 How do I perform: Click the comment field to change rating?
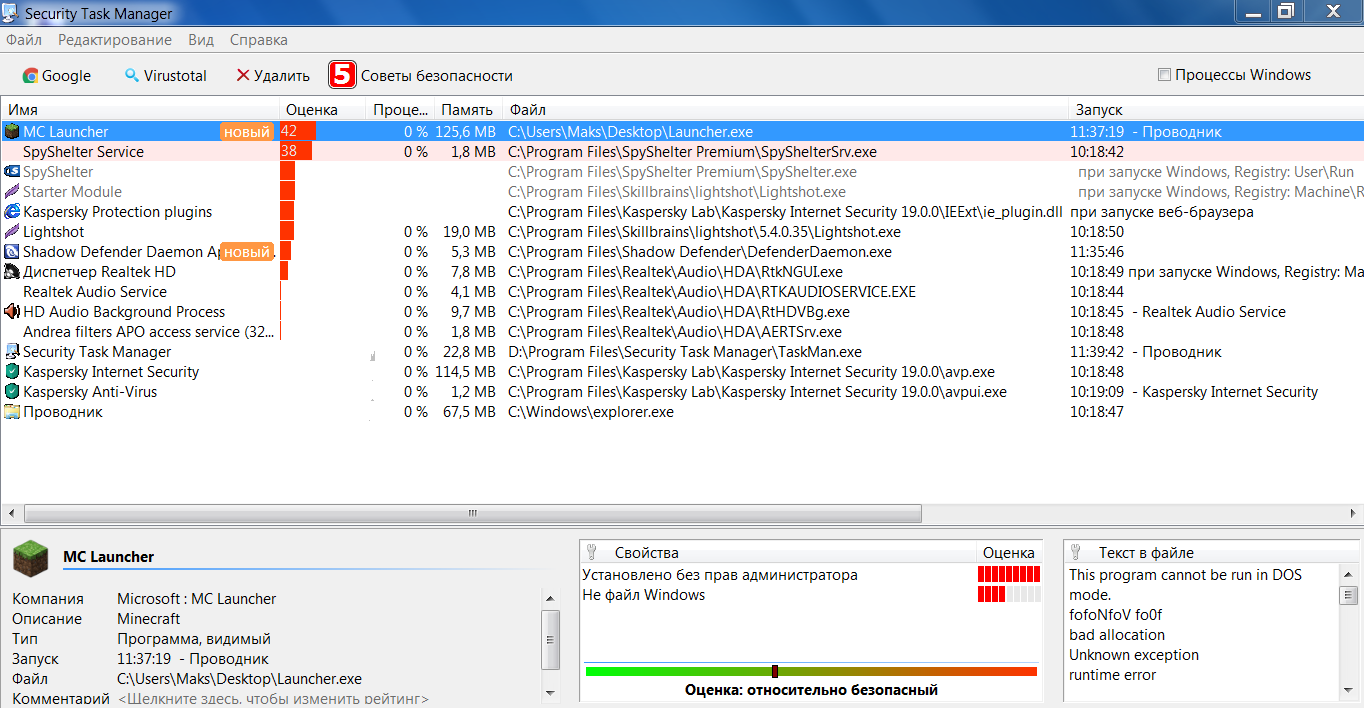point(273,698)
